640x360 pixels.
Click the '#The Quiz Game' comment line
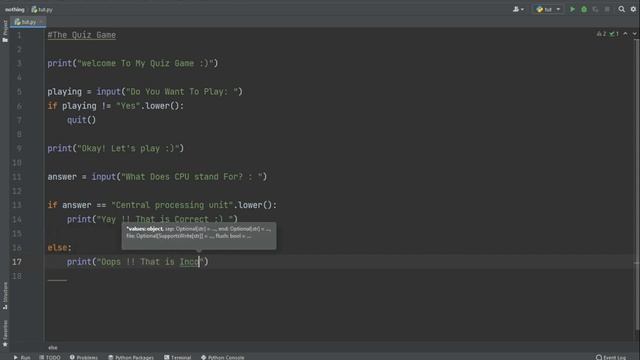(x=82, y=35)
